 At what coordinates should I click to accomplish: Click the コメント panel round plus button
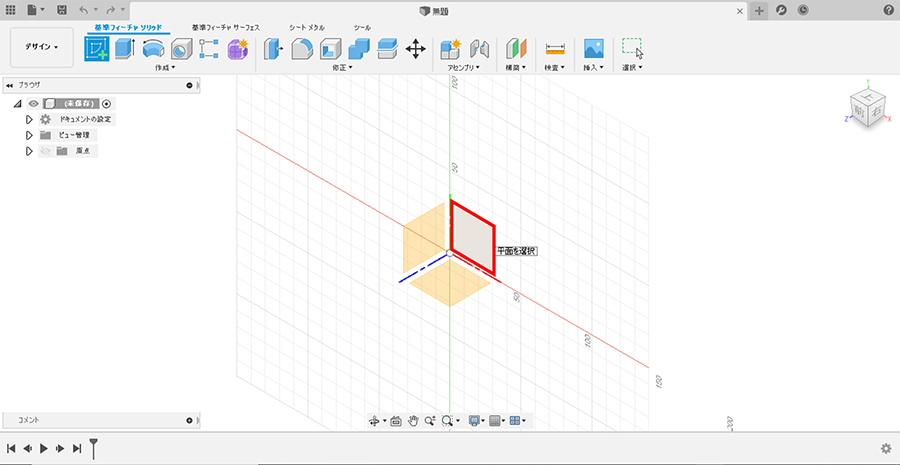[189, 420]
